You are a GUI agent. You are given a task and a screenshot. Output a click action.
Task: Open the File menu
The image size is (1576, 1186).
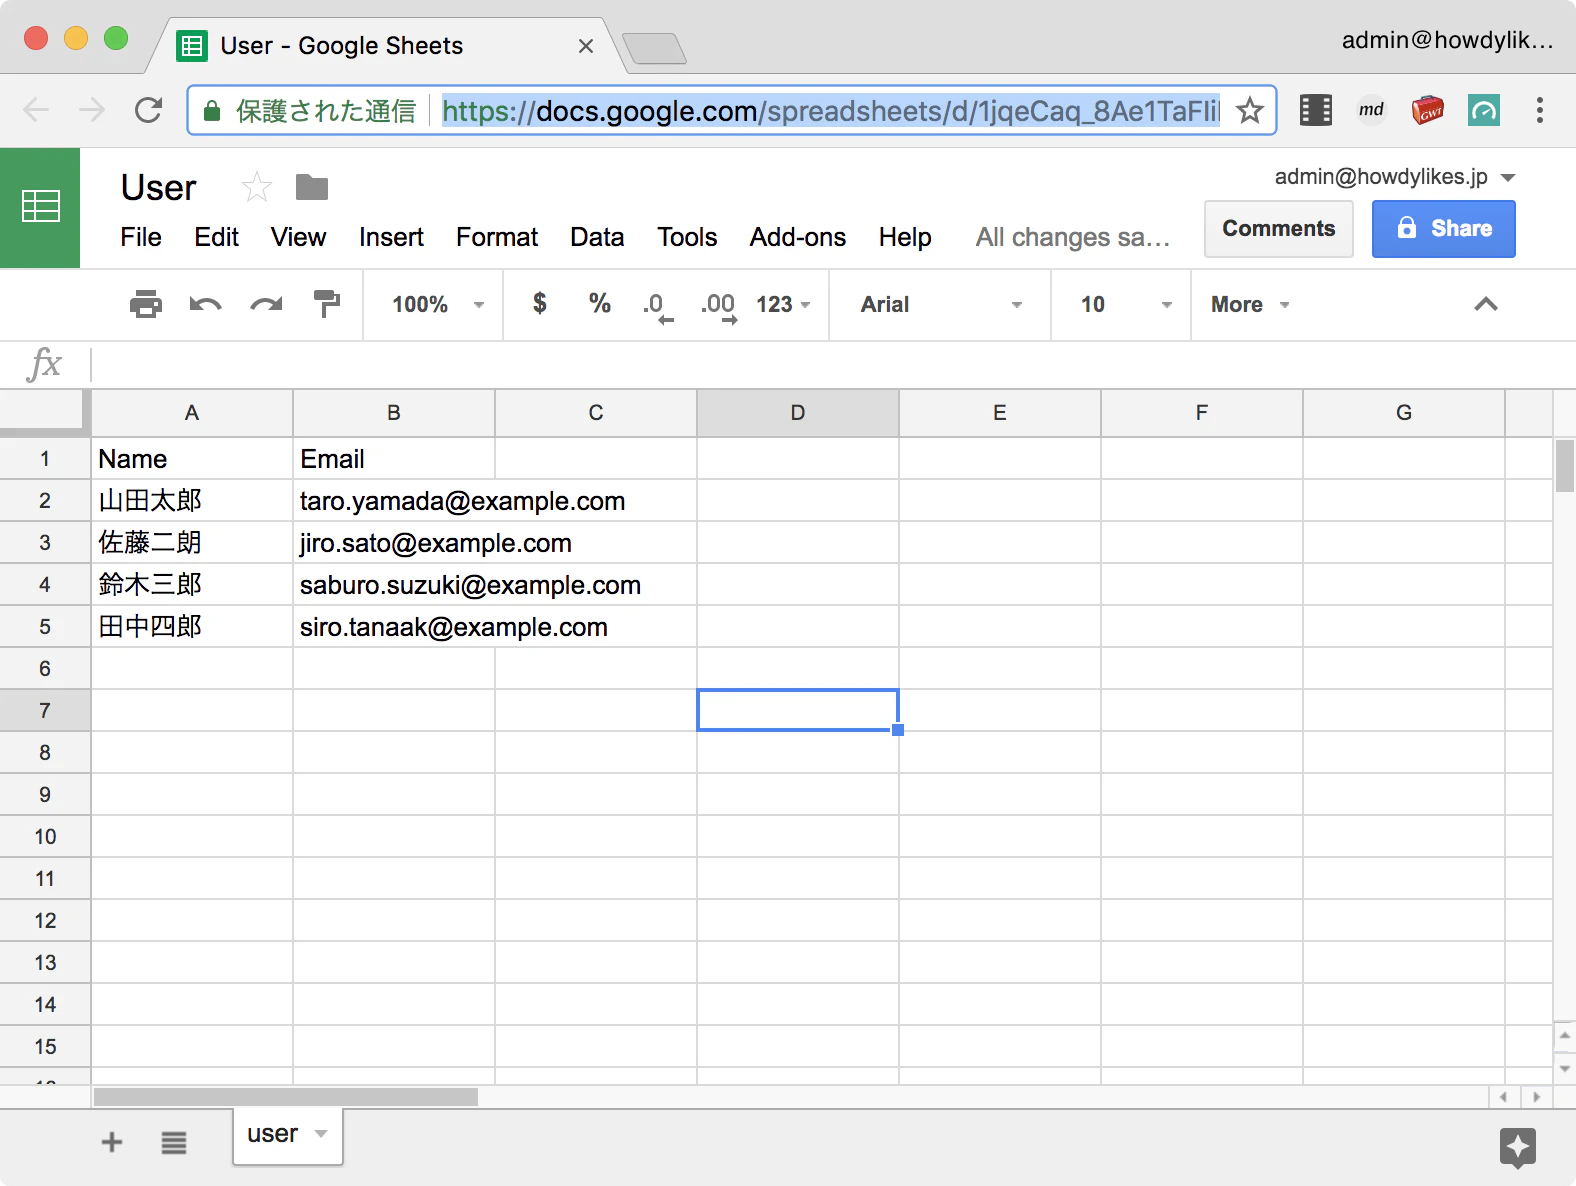[141, 237]
